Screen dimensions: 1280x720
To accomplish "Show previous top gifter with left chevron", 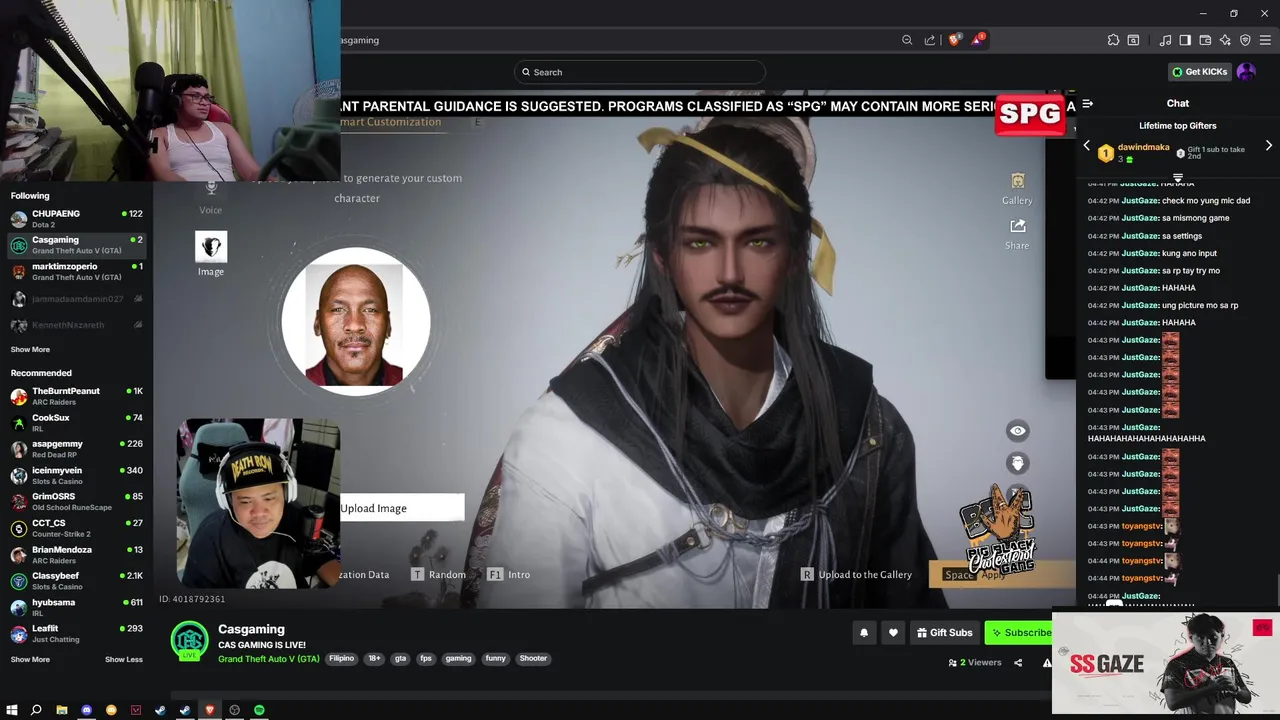I will (1087, 146).
